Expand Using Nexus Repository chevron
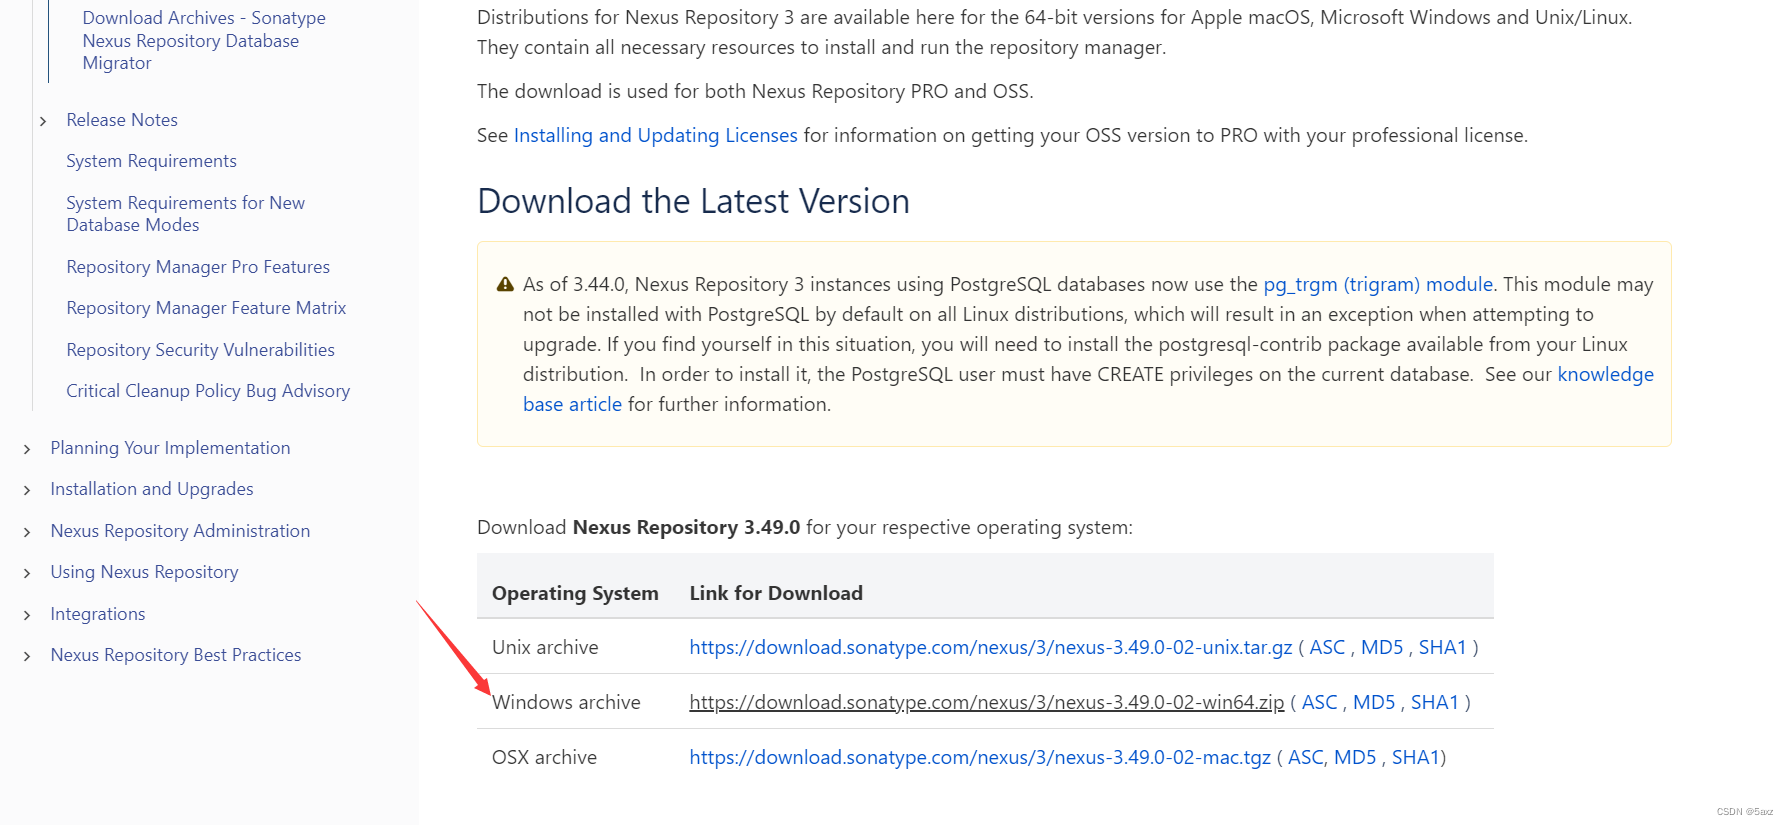 click(27, 573)
